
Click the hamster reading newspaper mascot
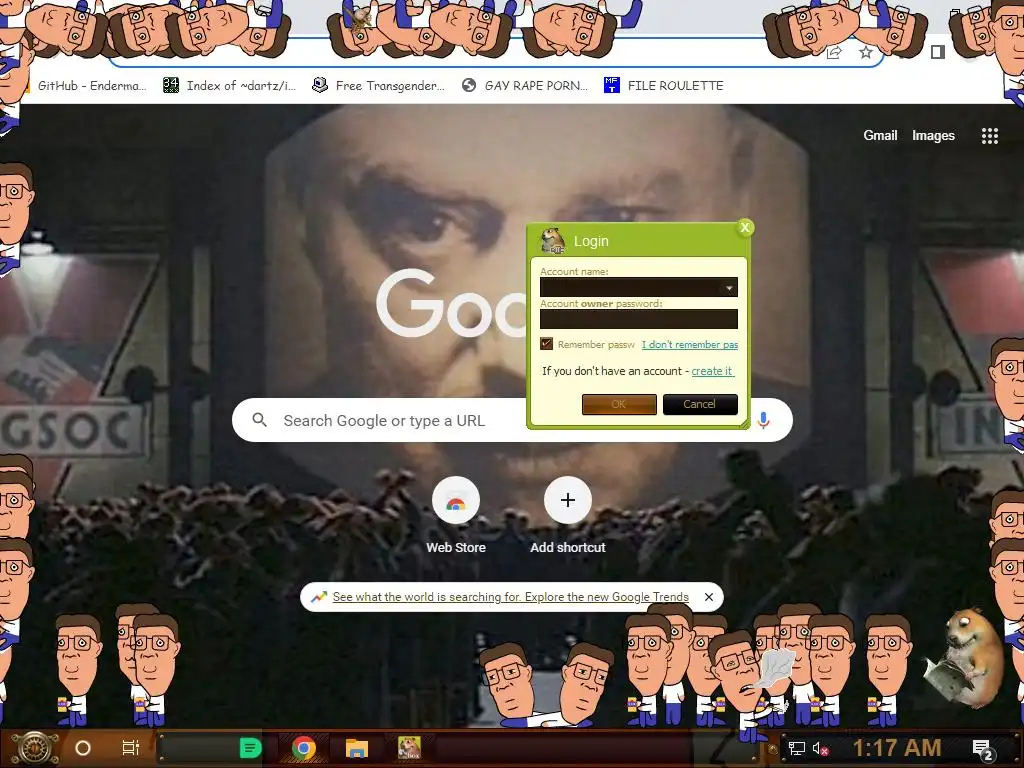coord(963,657)
